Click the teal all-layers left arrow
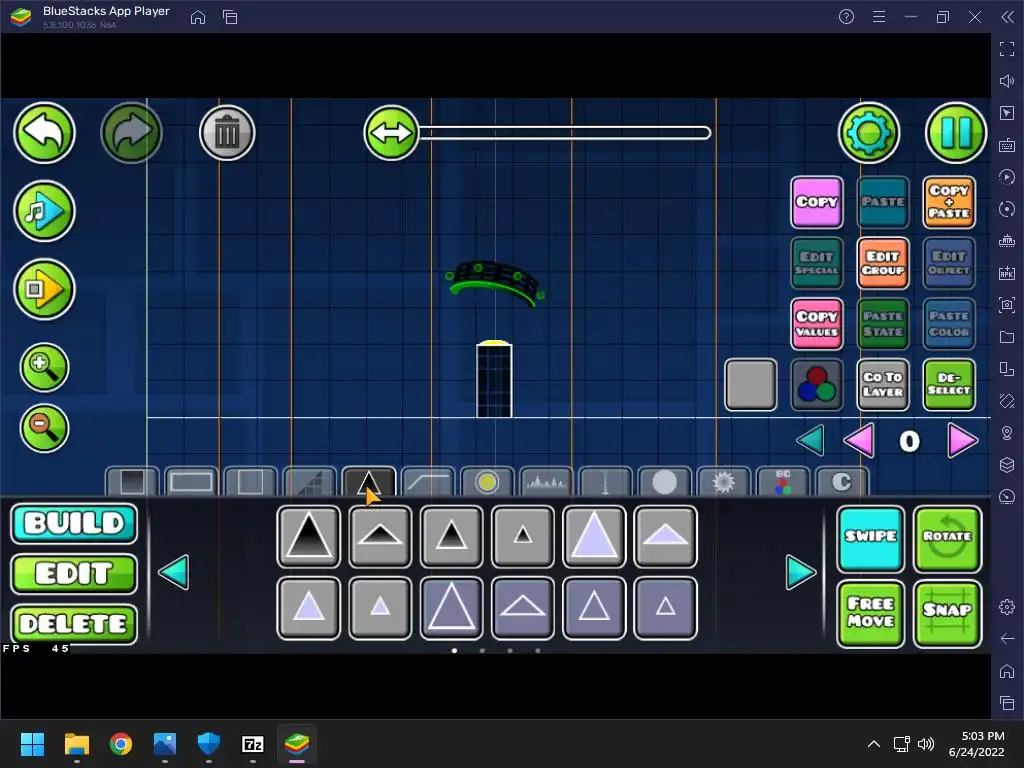Image resolution: width=1024 pixels, height=768 pixels. 810,441
